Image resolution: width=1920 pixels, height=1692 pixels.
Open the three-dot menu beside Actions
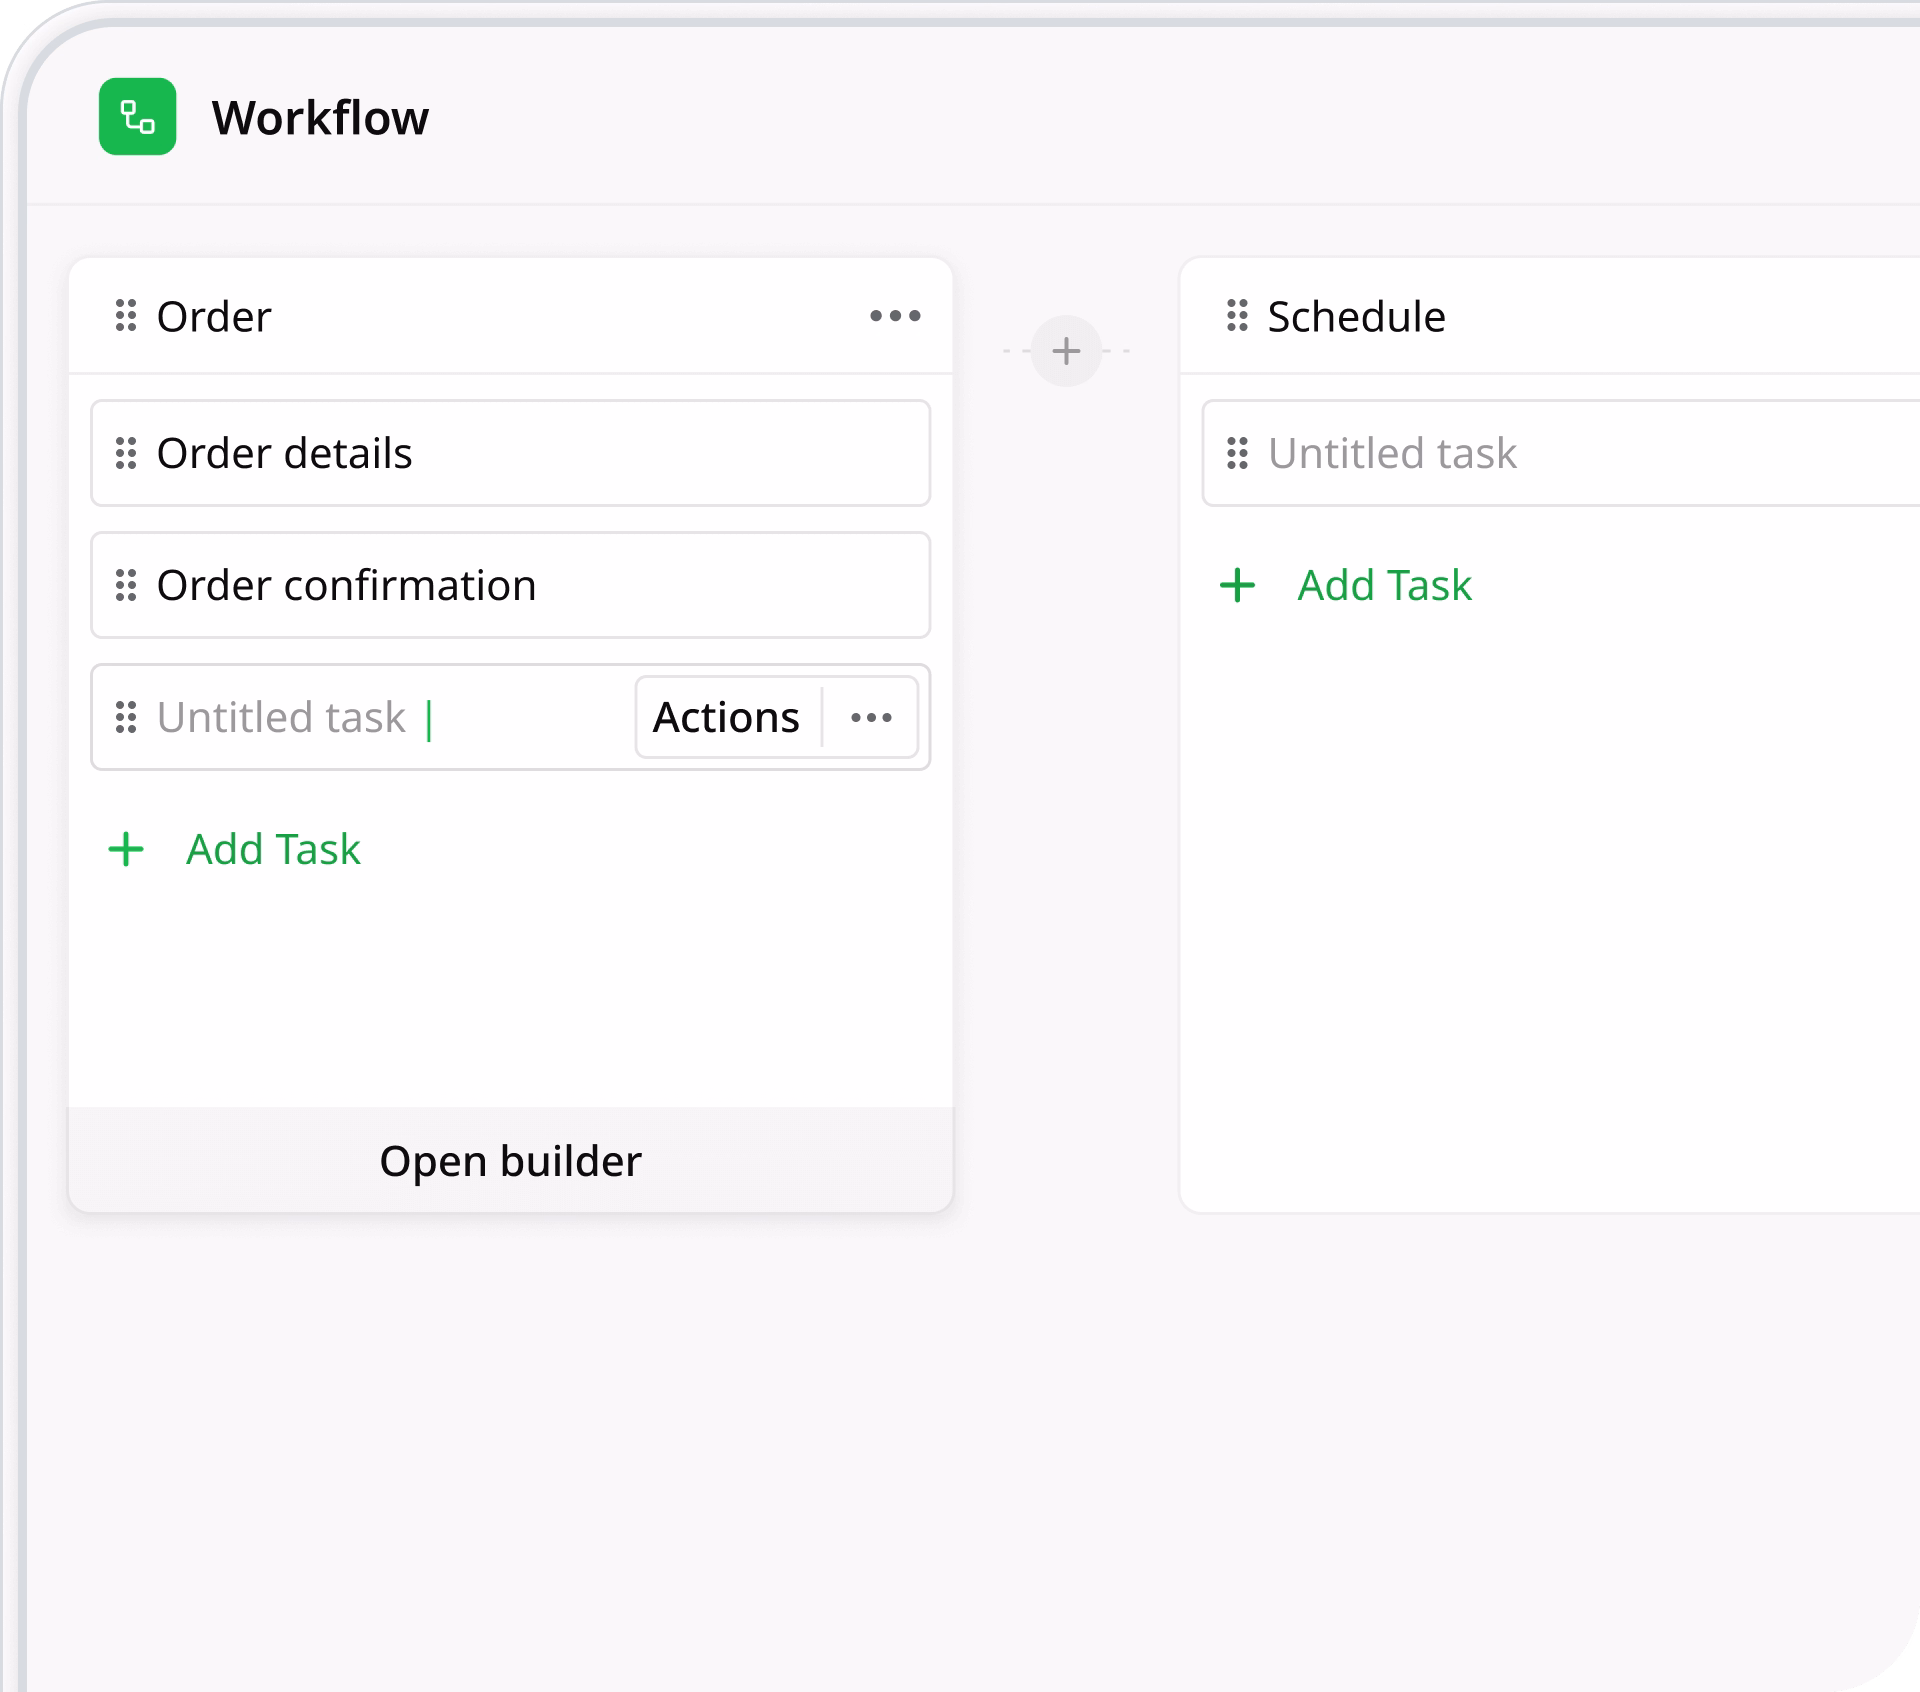pos(871,717)
